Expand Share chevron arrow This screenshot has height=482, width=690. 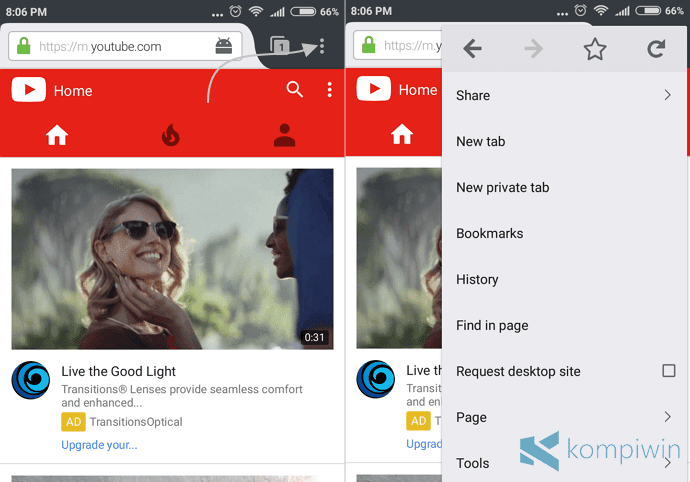click(x=668, y=95)
